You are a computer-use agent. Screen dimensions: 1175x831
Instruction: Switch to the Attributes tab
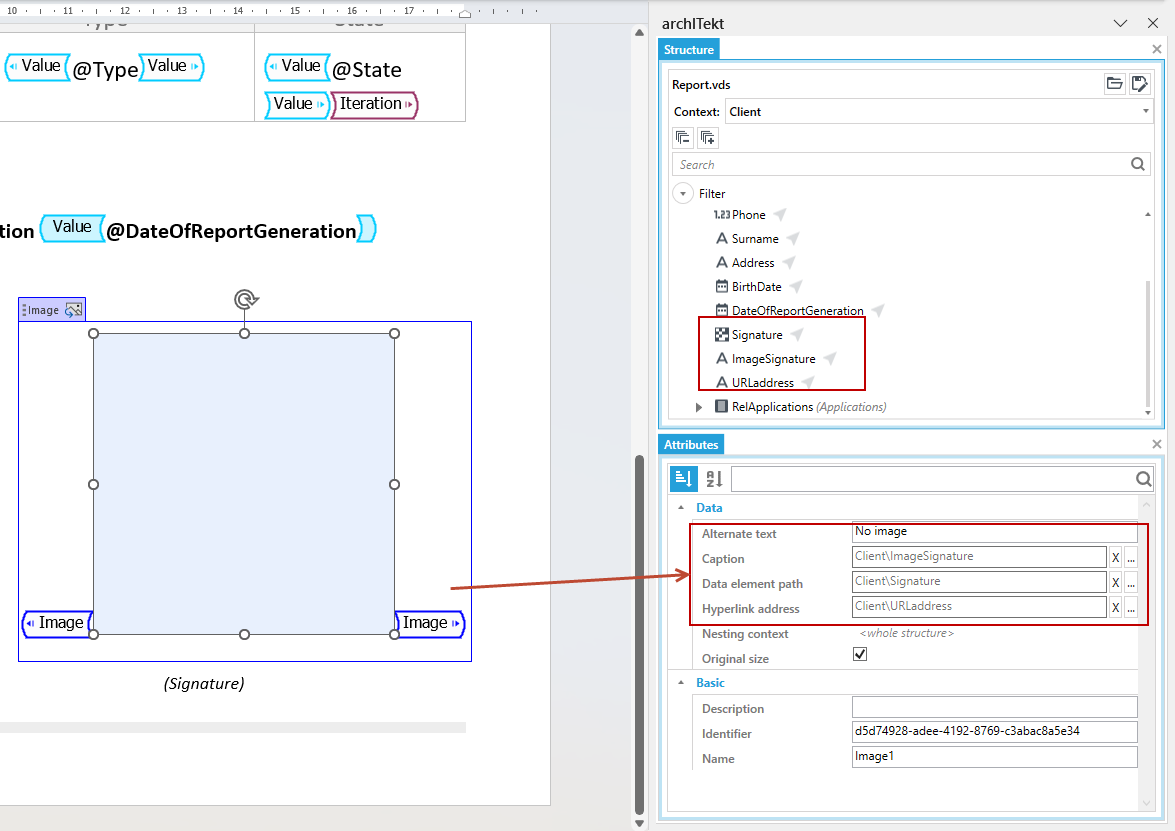(x=691, y=444)
